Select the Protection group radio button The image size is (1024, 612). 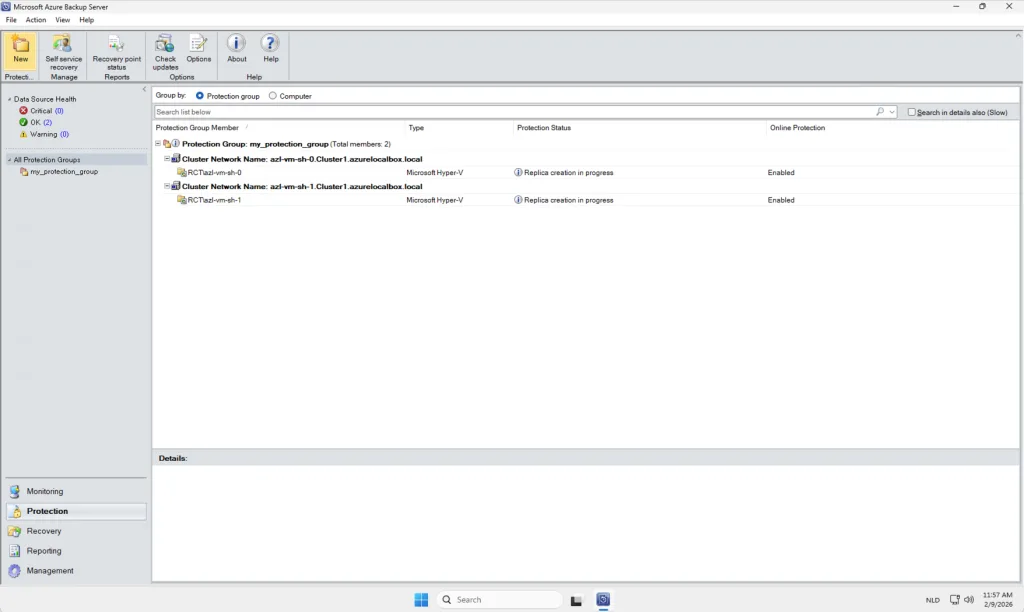[x=200, y=96]
